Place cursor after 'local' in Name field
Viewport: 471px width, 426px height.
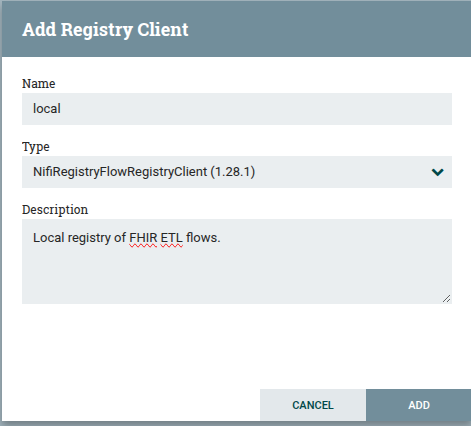61,109
